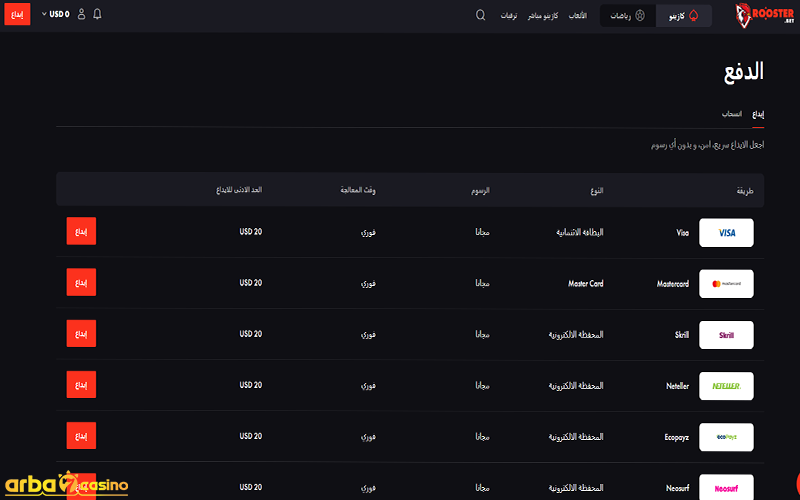Open the الألعاب menu item
The width and height of the screenshot is (800, 500).
(x=577, y=16)
